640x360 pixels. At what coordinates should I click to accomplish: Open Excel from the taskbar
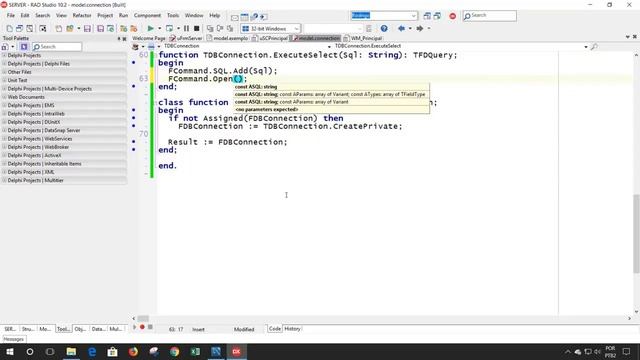(195, 351)
